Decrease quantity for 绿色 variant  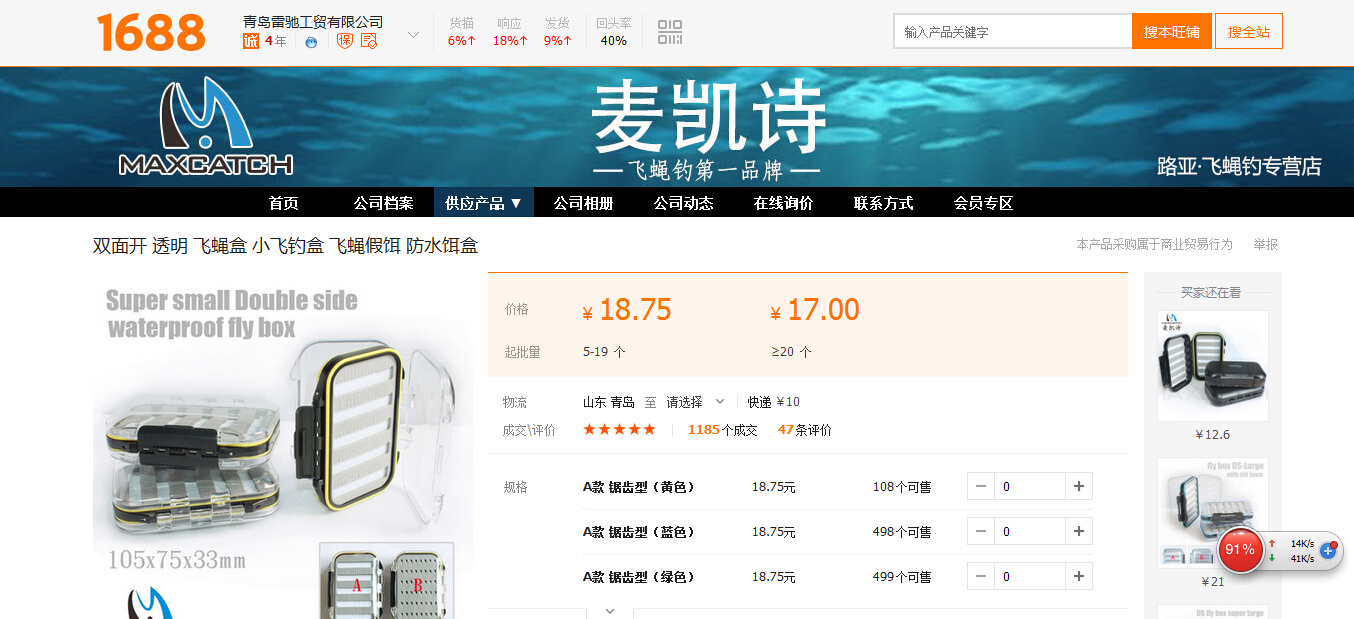(981, 577)
